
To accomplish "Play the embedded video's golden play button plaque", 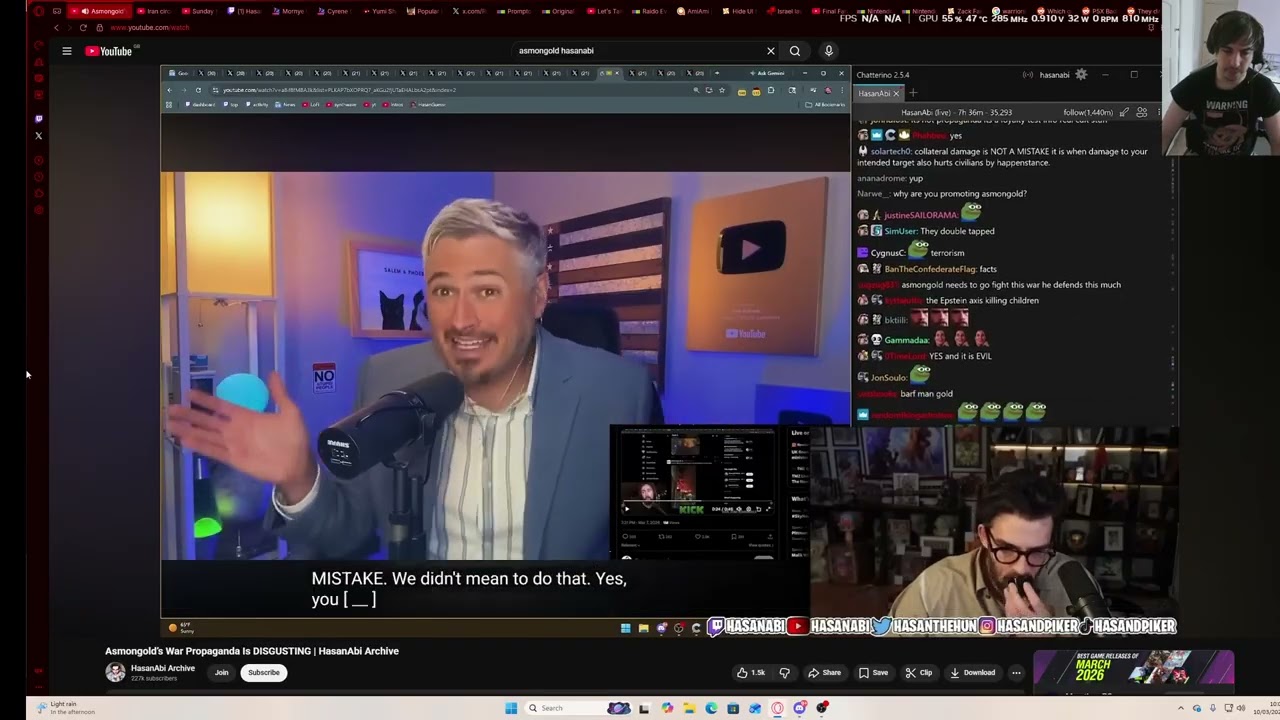I will tap(750, 250).
